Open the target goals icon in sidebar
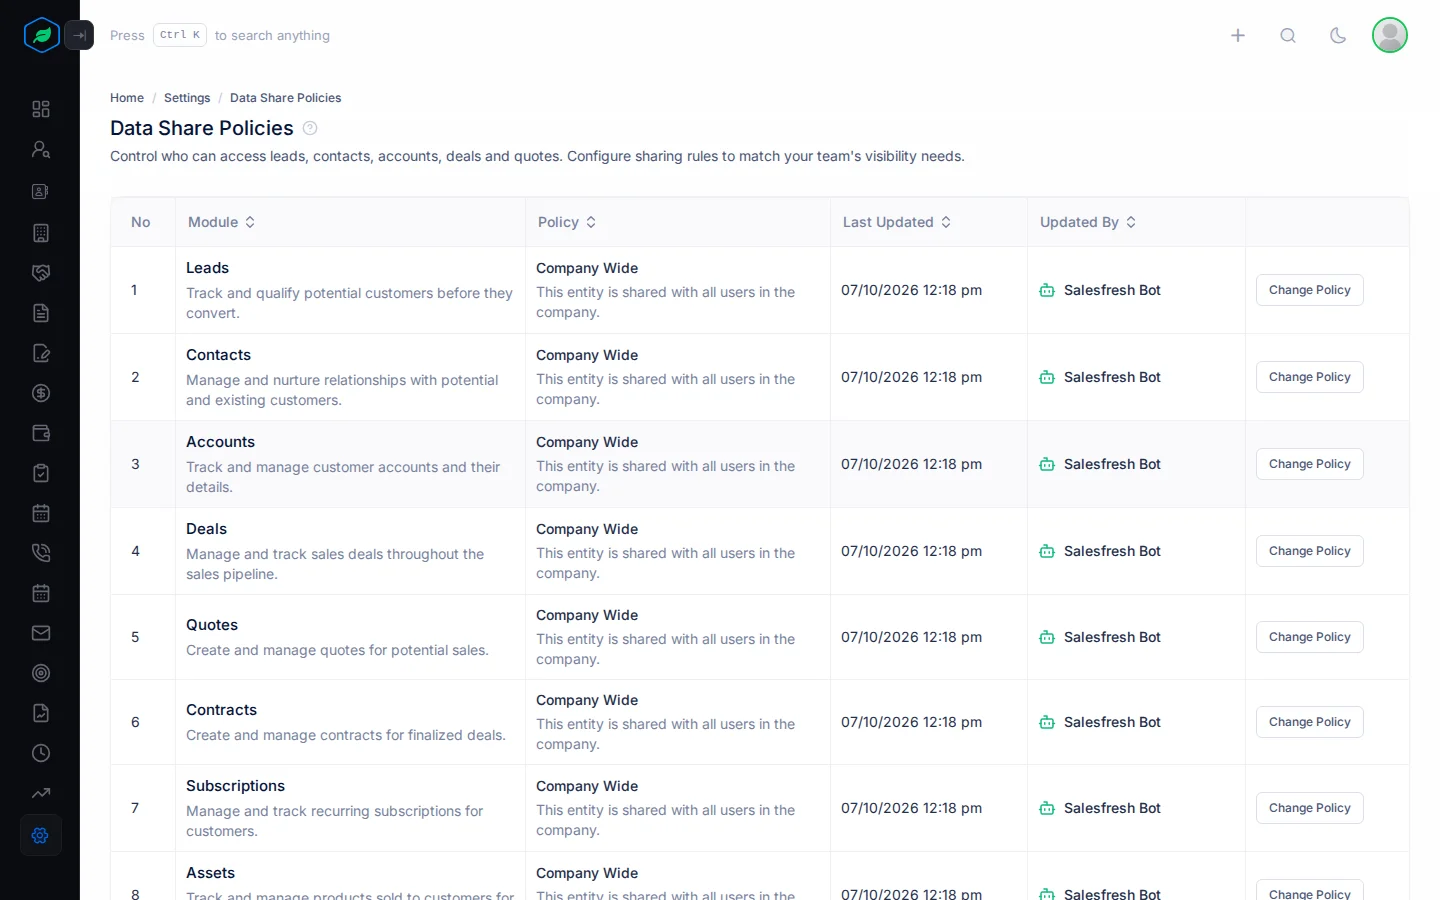1440x900 pixels. [41, 673]
